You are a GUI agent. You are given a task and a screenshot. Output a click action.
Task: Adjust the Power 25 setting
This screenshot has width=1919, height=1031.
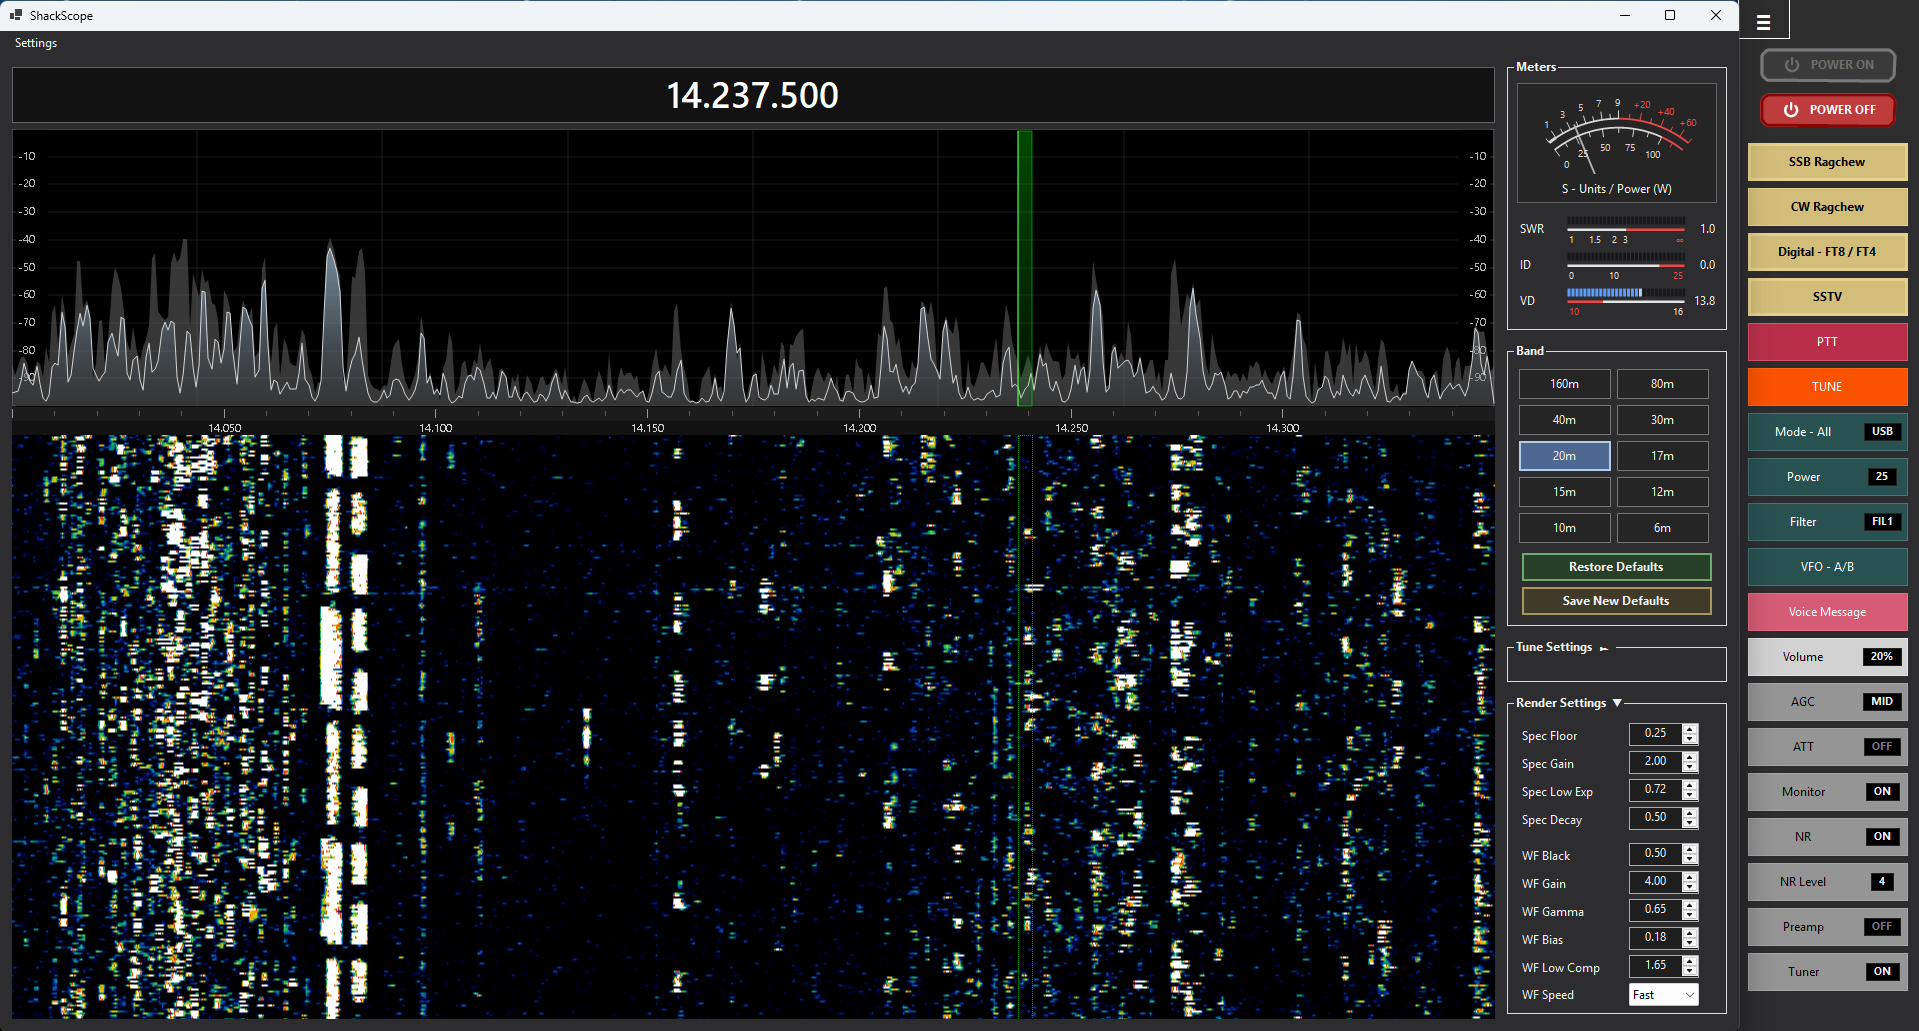(1827, 477)
